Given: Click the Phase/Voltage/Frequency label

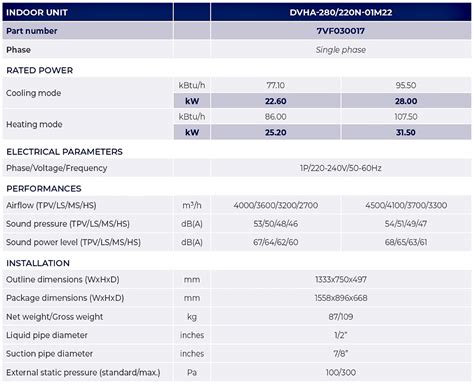Looking at the screenshot, I should (57, 168).
